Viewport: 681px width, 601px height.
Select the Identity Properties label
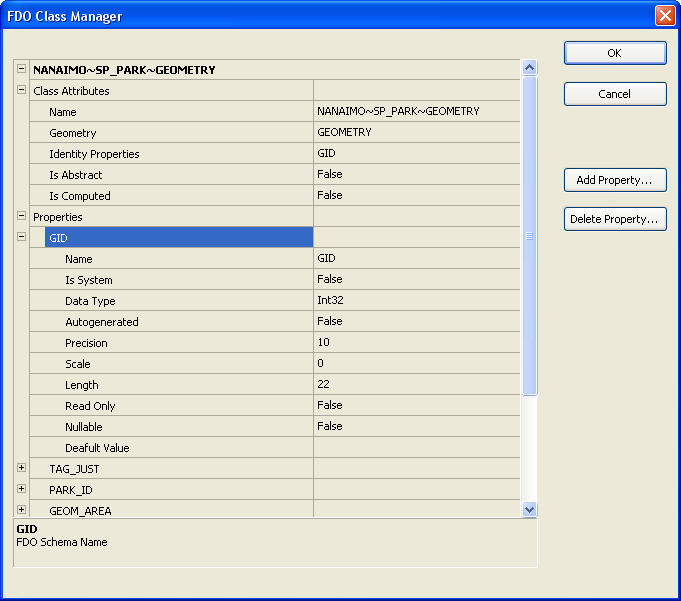(94, 154)
